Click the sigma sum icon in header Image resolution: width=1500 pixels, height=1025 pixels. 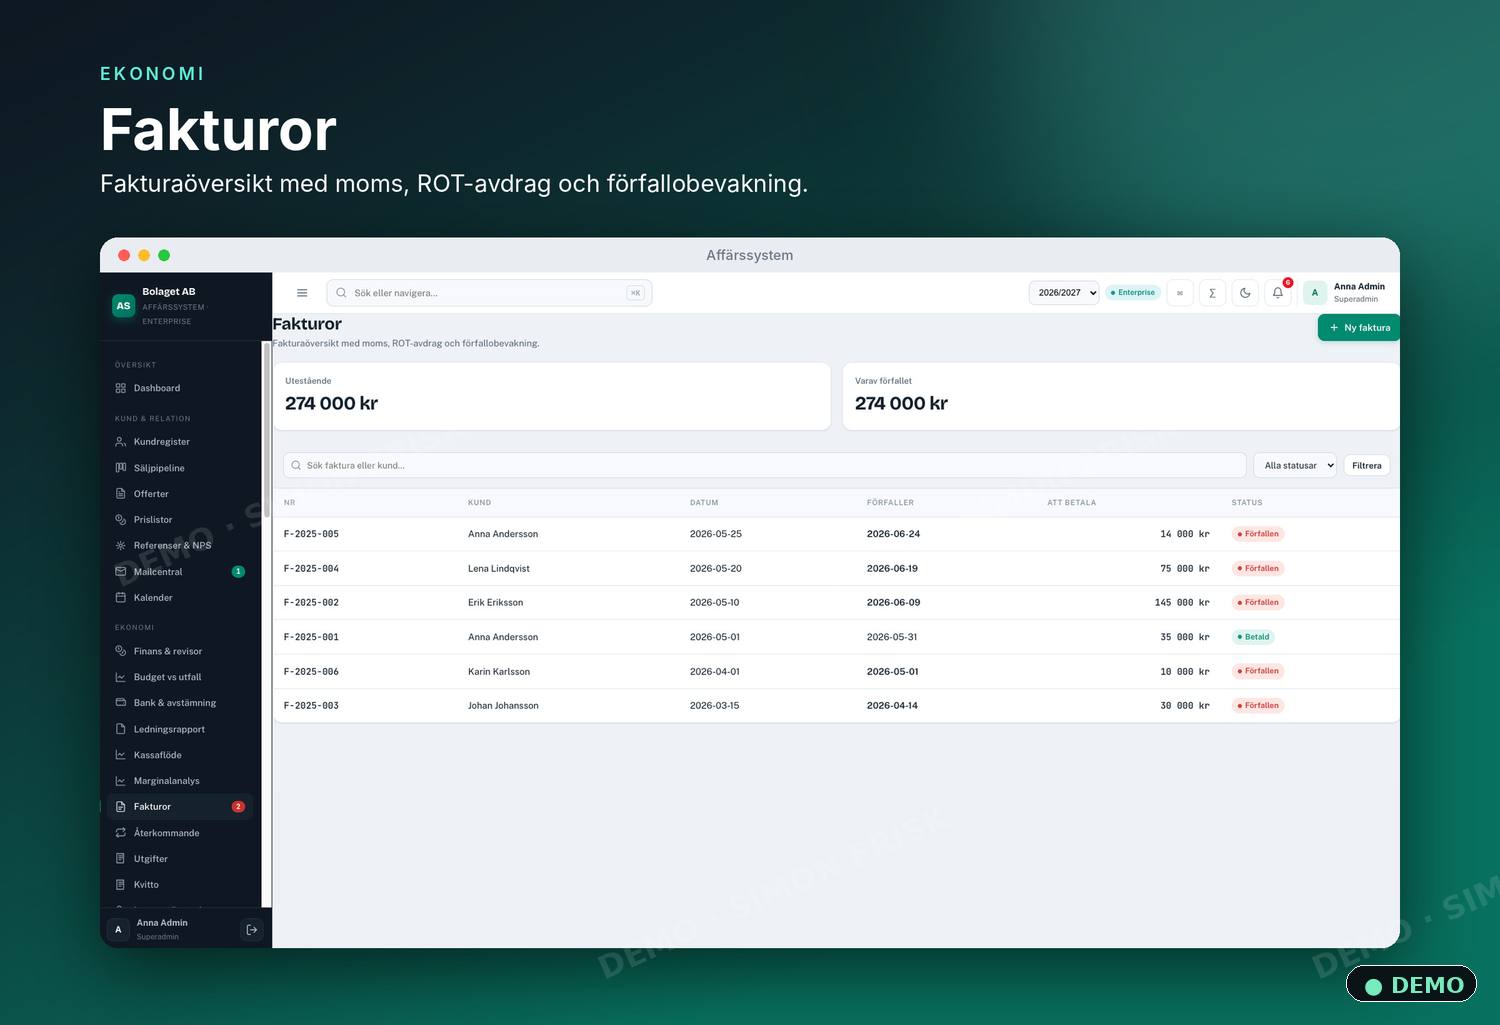1212,293
